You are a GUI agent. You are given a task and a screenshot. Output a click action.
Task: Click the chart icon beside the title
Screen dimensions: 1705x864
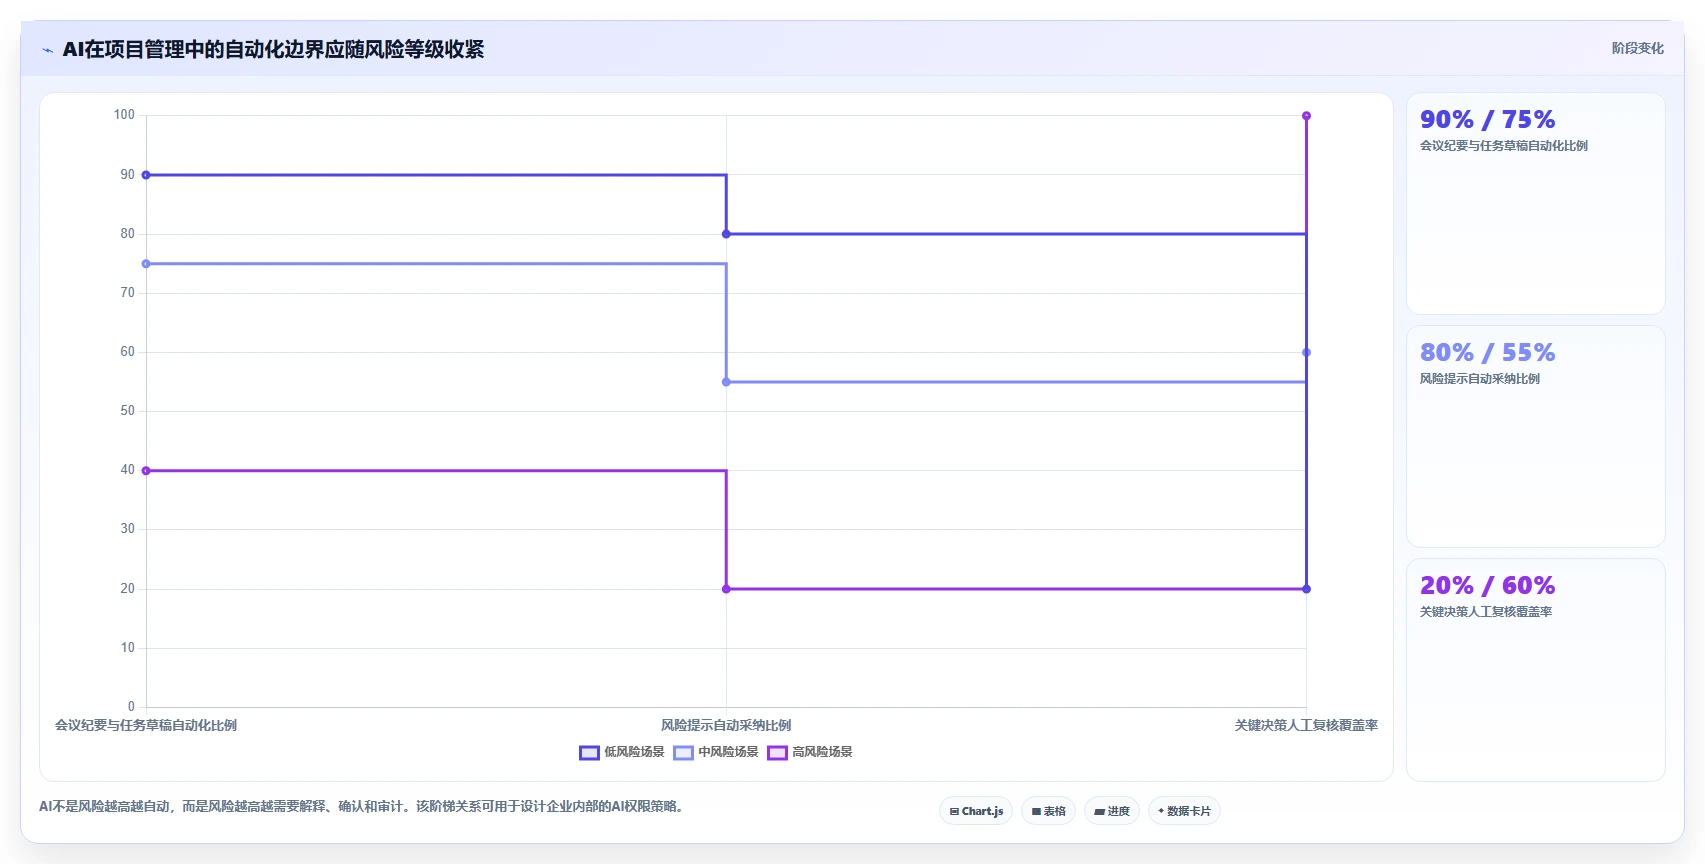[x=47, y=50]
